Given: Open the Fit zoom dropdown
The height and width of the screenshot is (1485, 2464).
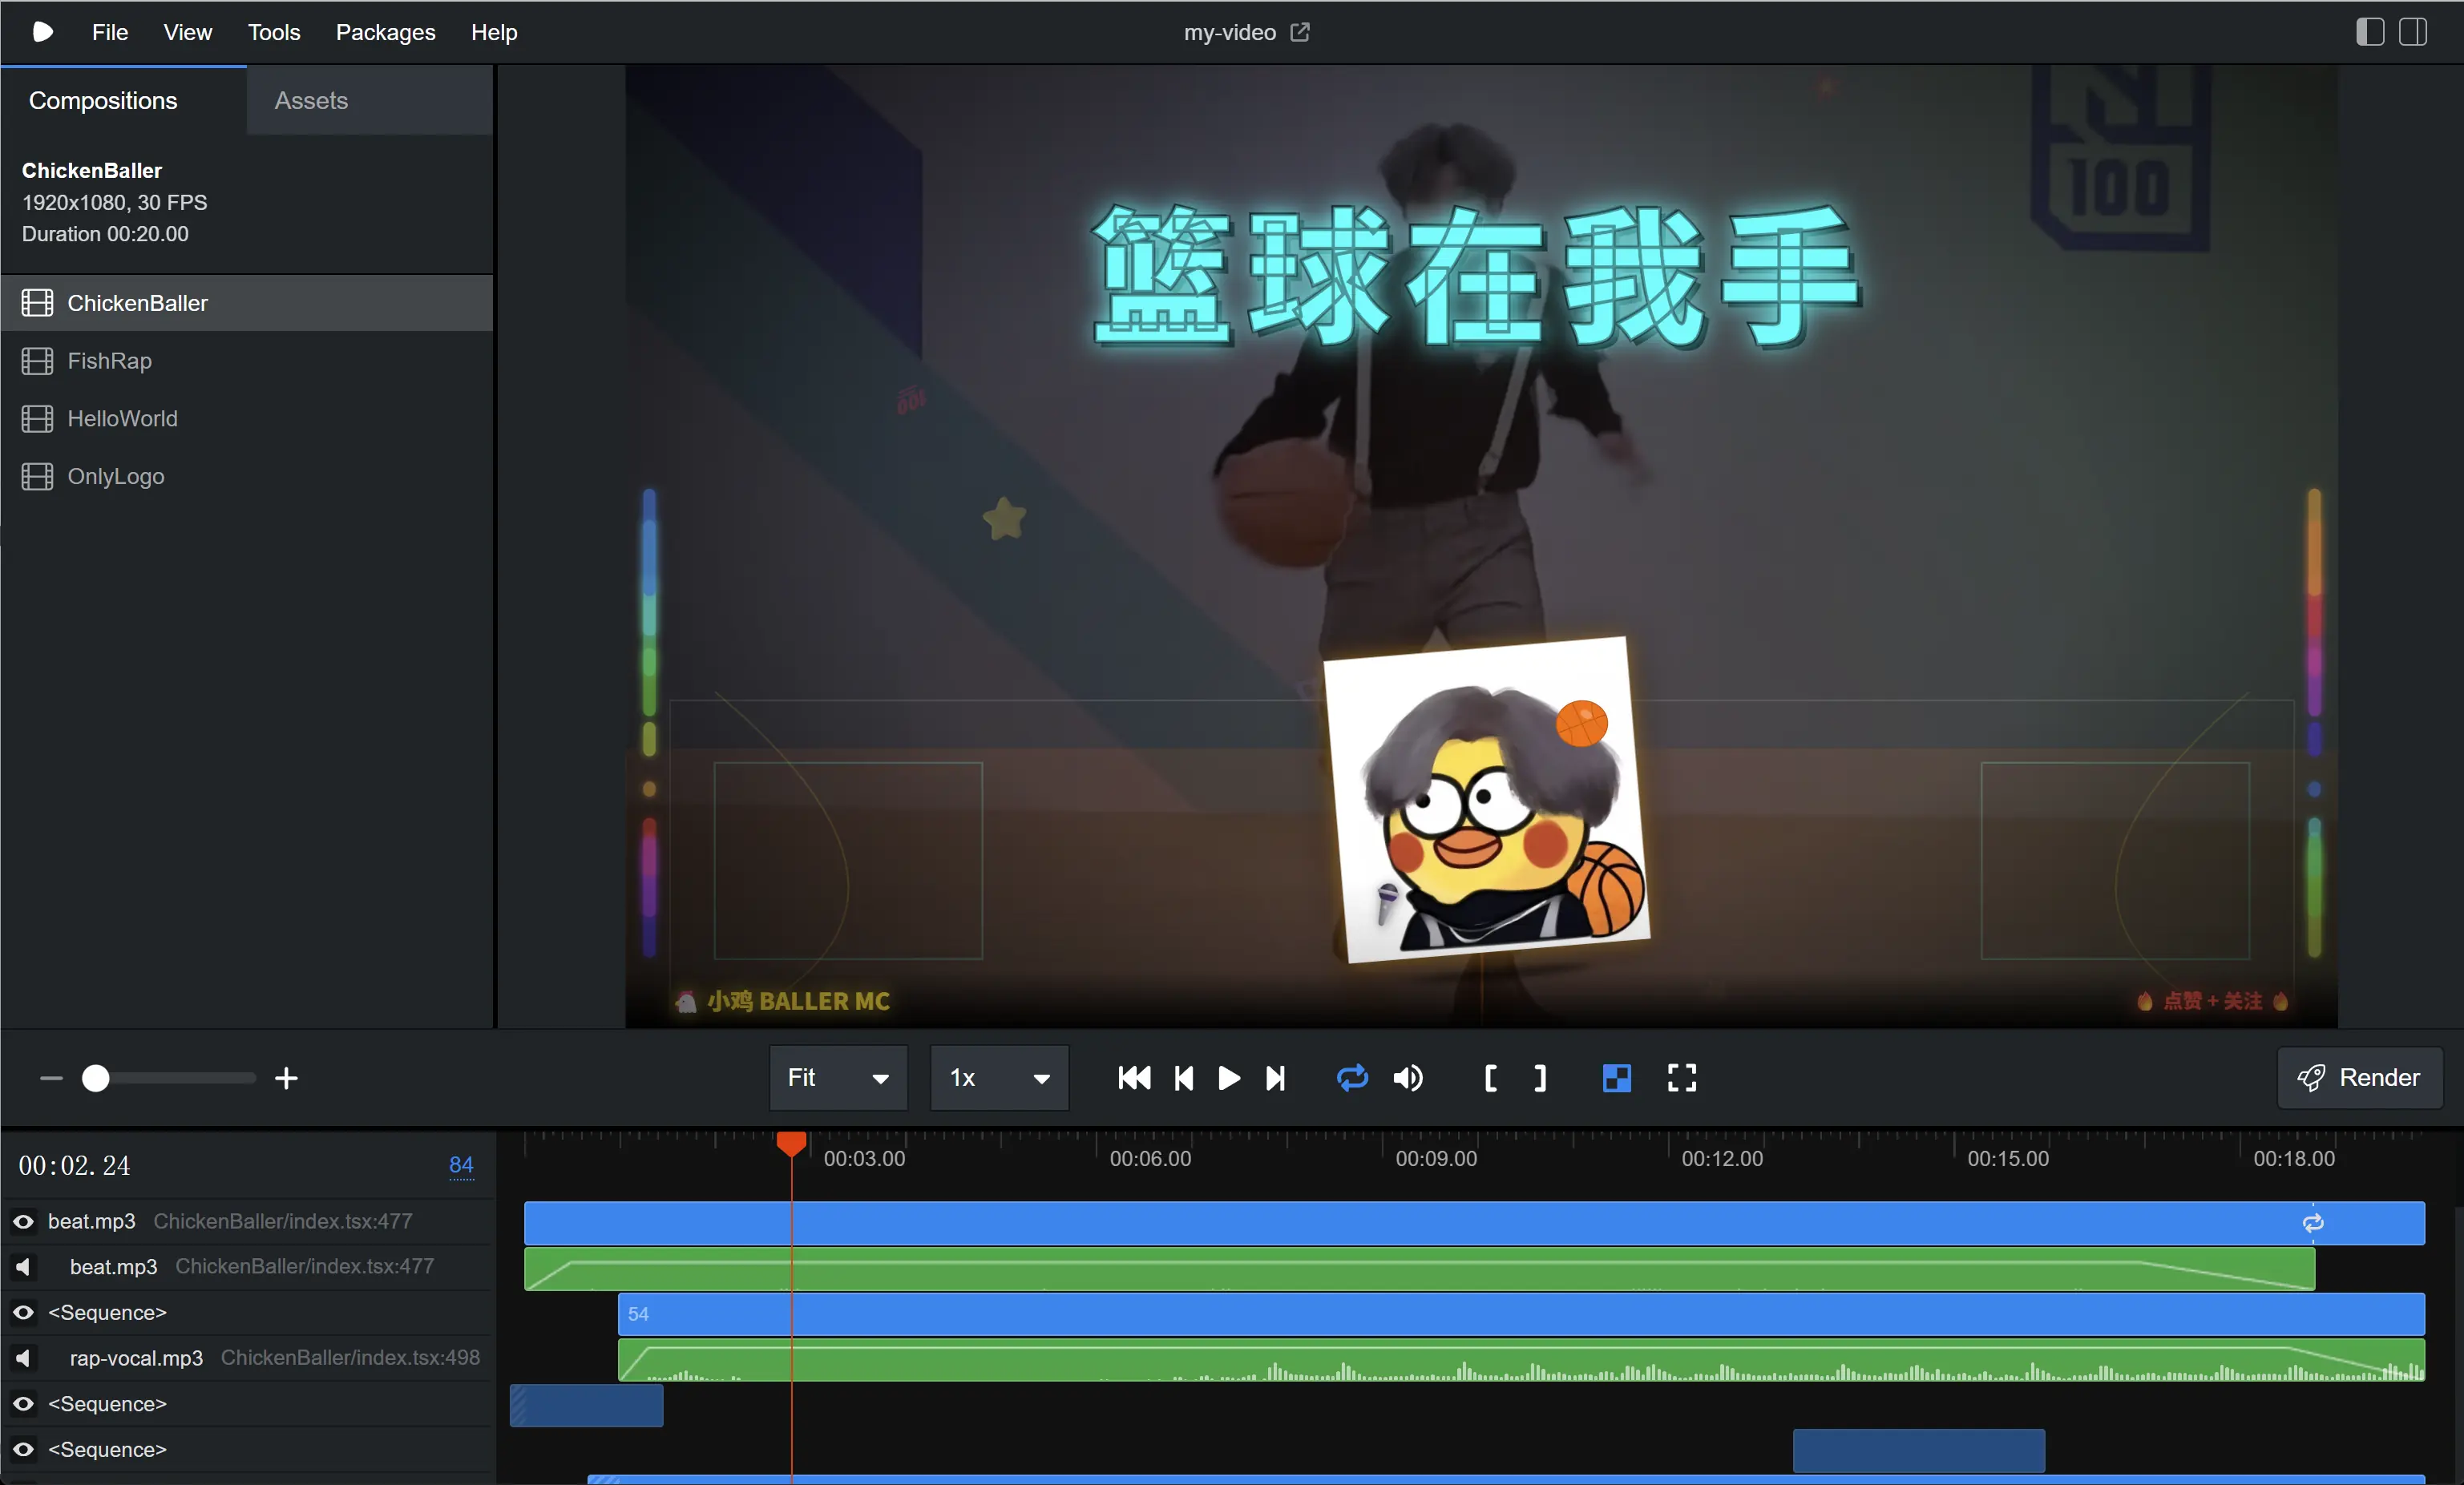Looking at the screenshot, I should (x=838, y=1078).
